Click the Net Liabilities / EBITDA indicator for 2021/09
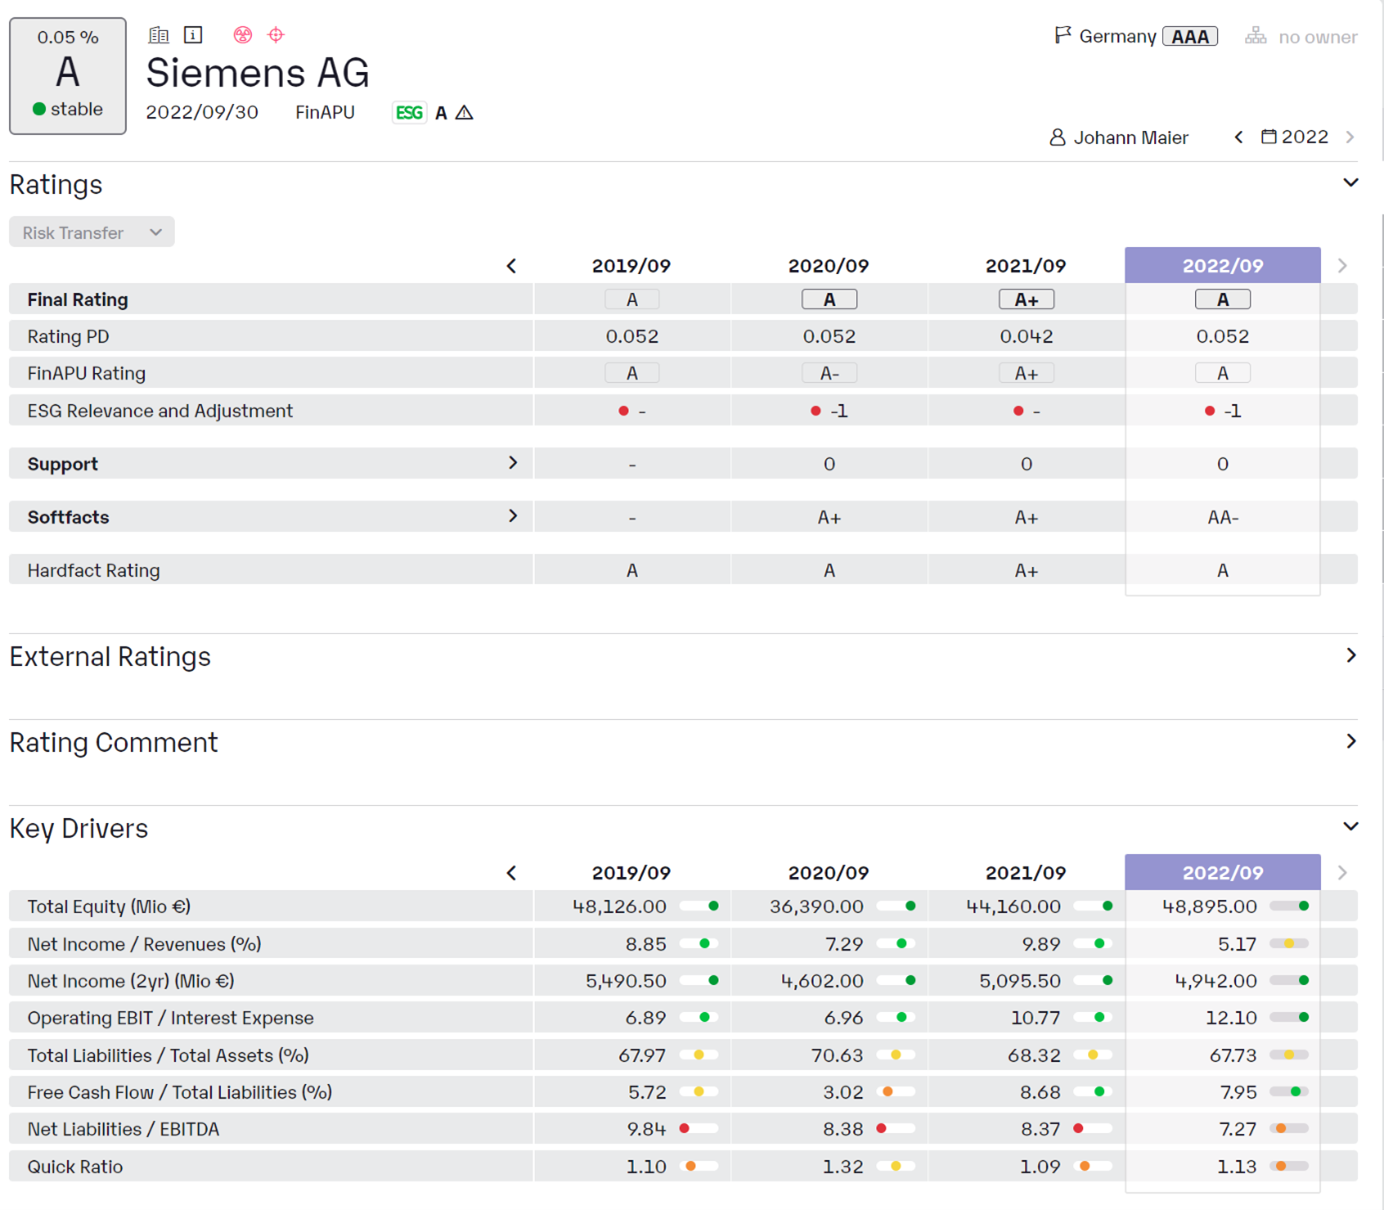This screenshot has height=1210, width=1384. tap(1092, 1128)
